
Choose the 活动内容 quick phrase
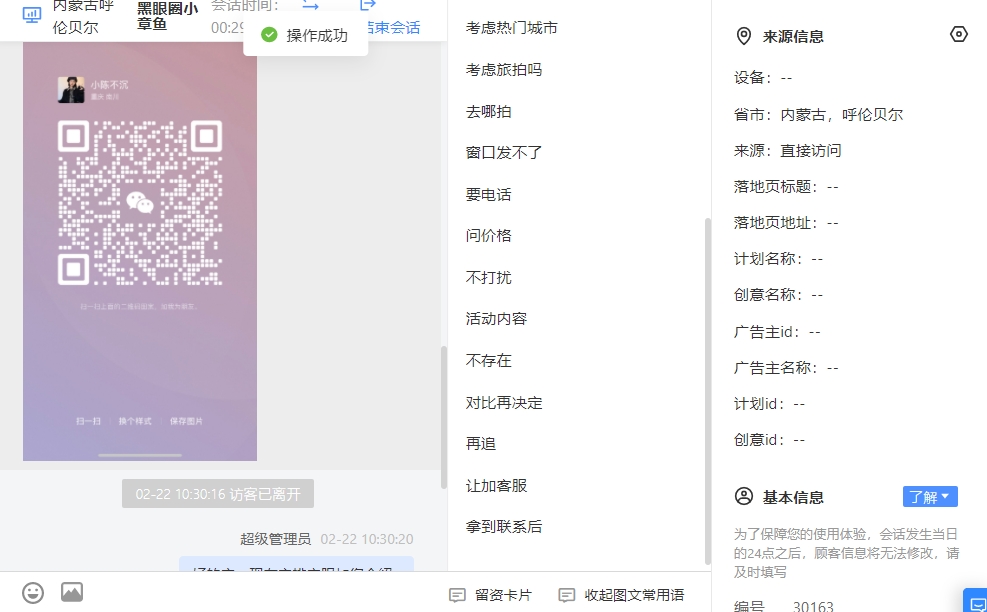[x=496, y=319]
